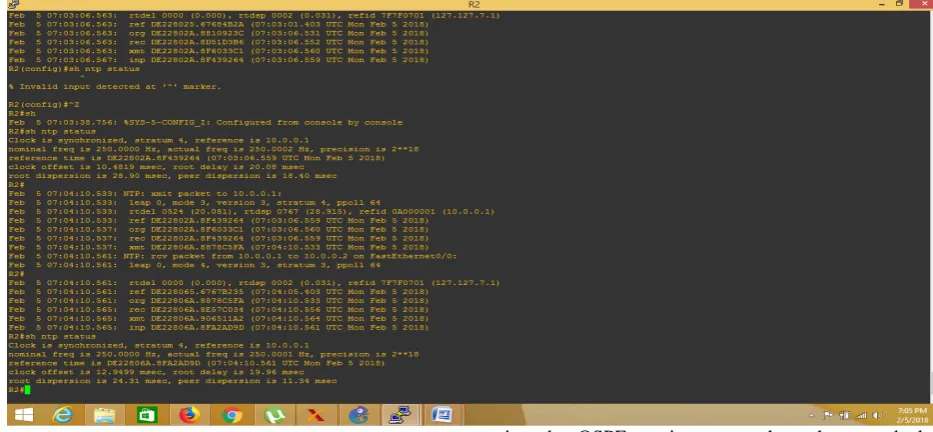This screenshot has width=933, height=432.
Task: Click 'root dispersion is 24.31 msec' line
Action: [x=173, y=381]
